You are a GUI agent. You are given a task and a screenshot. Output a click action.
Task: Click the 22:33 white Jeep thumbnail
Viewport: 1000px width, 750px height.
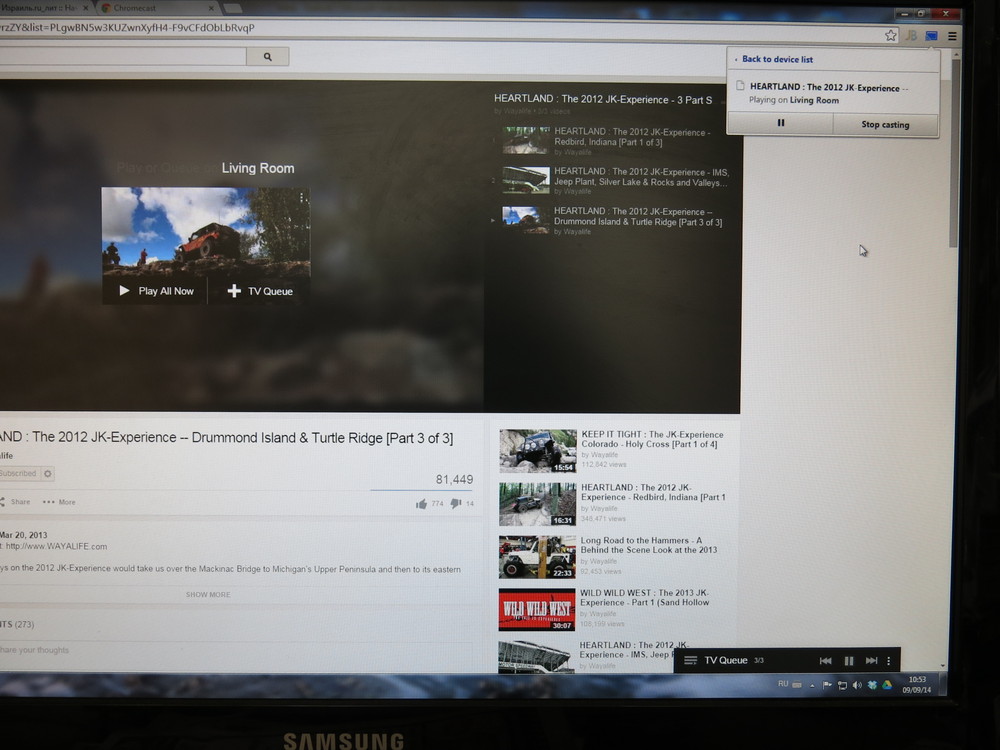pos(537,557)
